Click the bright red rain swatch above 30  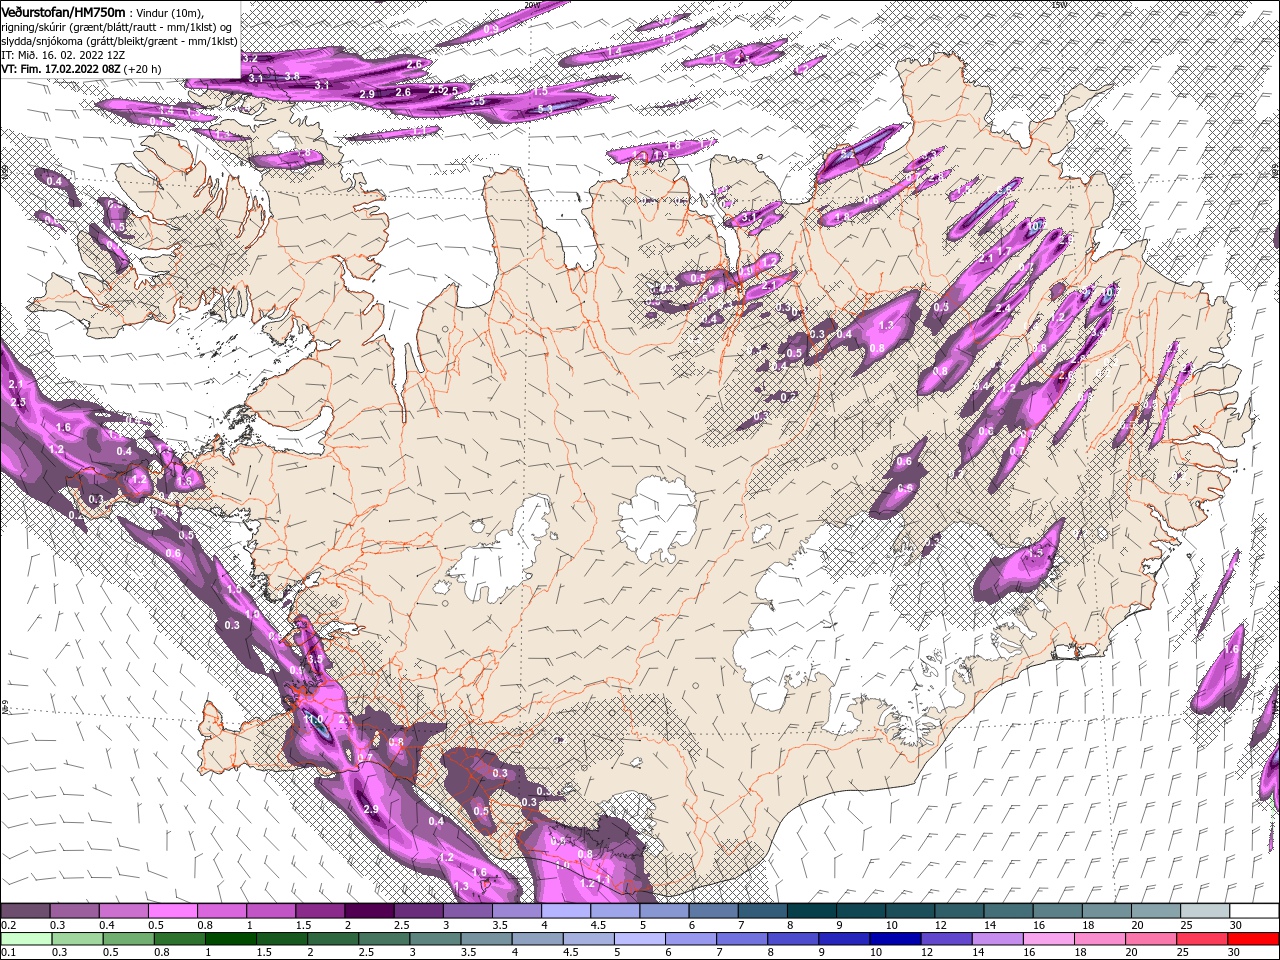tap(1253, 939)
